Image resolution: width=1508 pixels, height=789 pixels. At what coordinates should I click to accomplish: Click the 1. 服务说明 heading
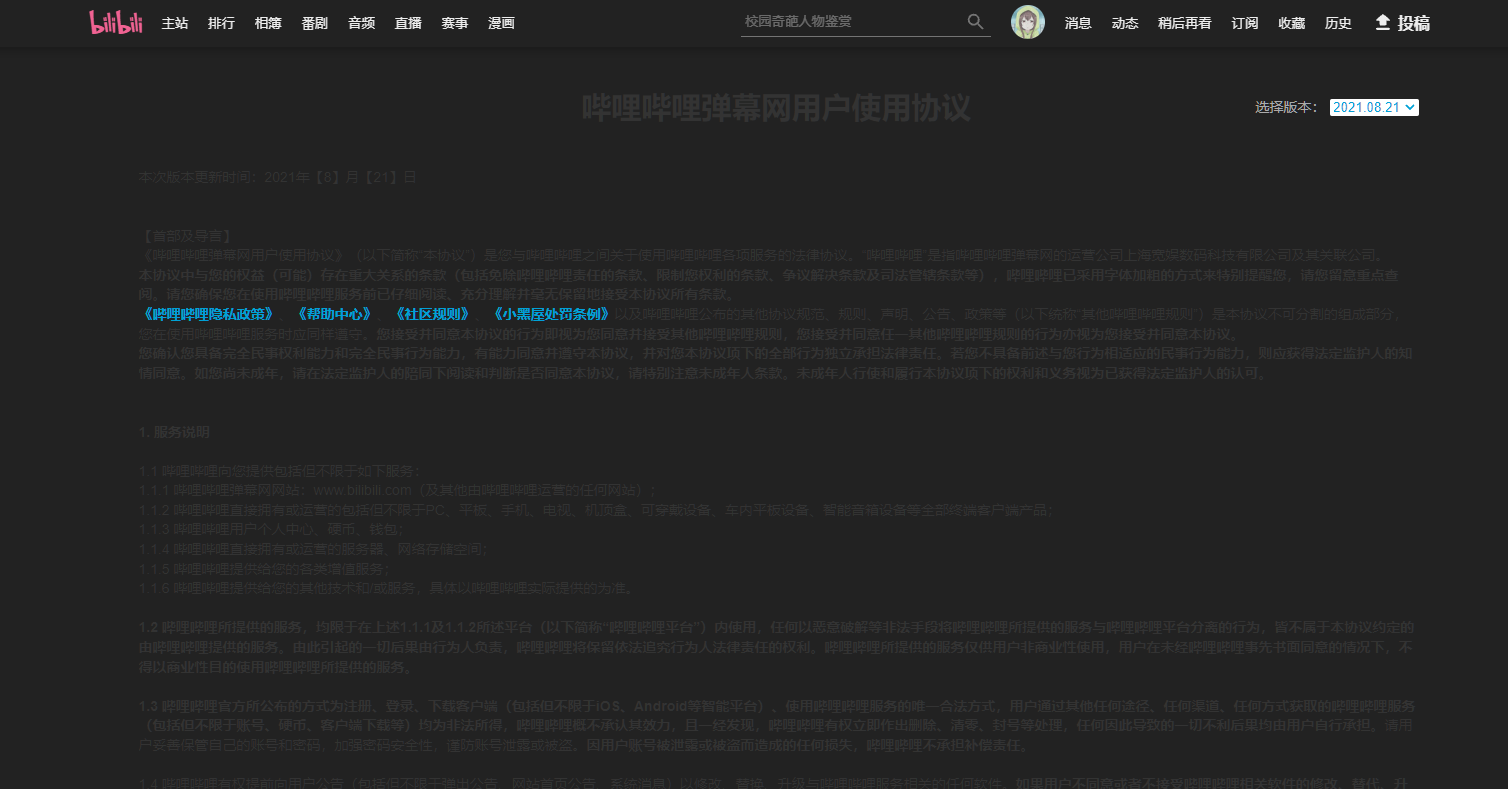coord(174,432)
